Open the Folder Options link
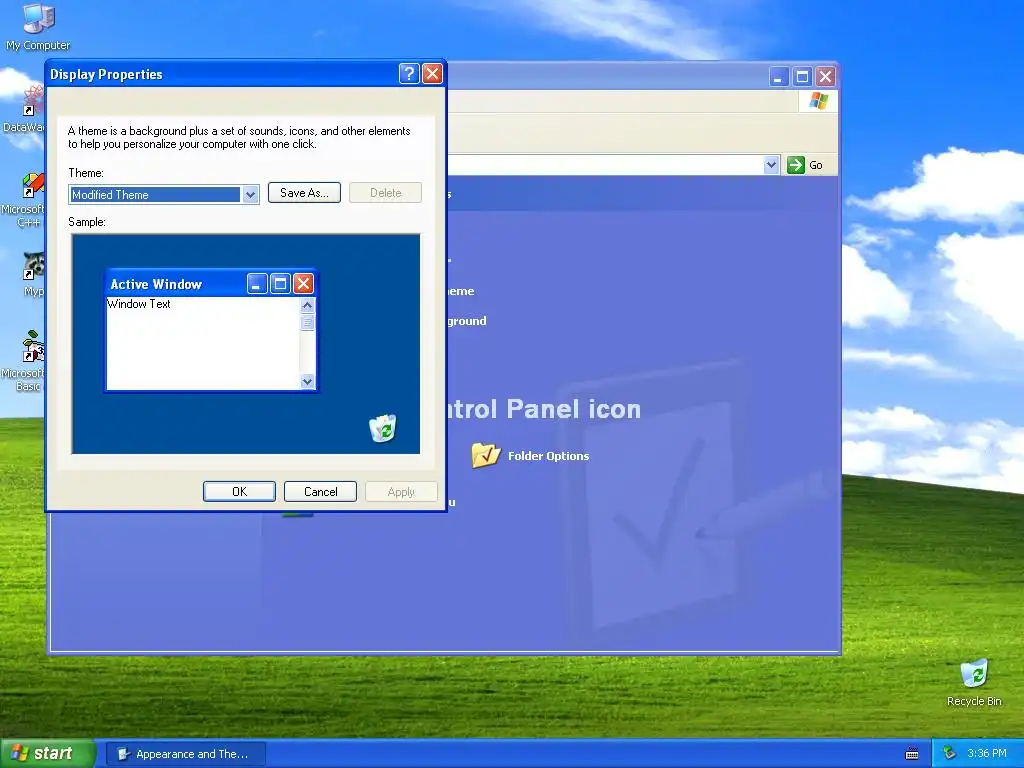This screenshot has width=1024, height=768. [548, 456]
